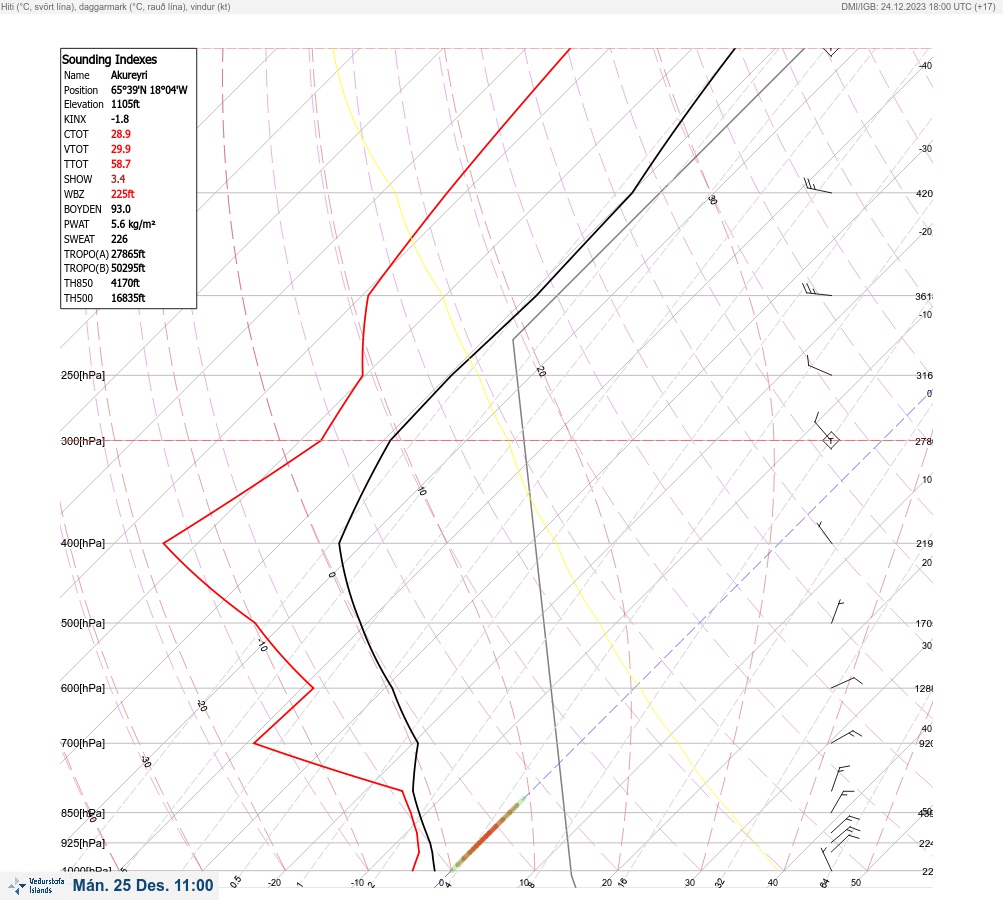Click the dew point kink at 600 hPa
Viewport: 1003px width, 900px height.
(x=313, y=688)
